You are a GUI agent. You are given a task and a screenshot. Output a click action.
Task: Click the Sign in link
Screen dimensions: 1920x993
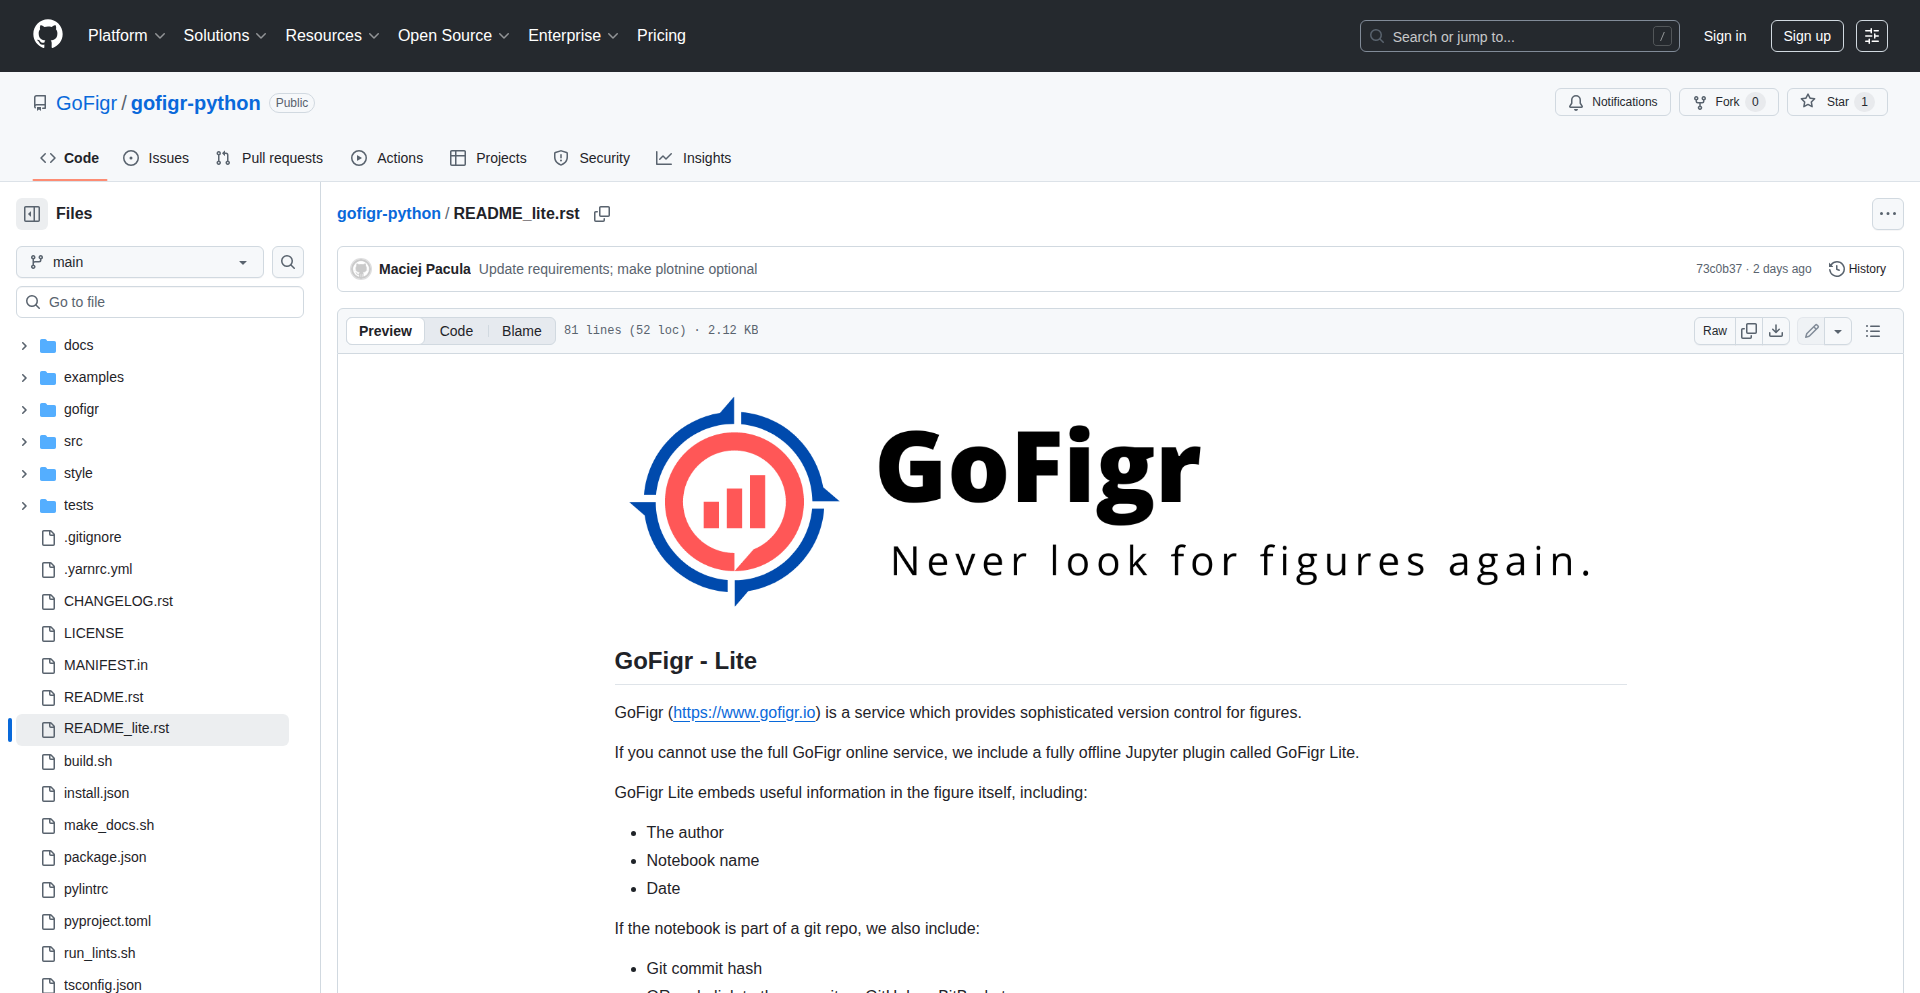tap(1725, 36)
